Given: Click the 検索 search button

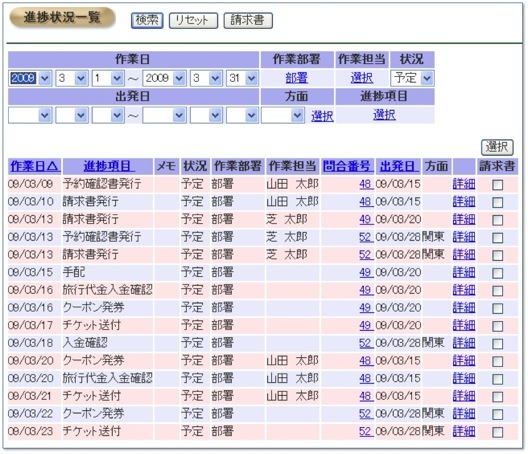Looking at the screenshot, I should tap(147, 21).
